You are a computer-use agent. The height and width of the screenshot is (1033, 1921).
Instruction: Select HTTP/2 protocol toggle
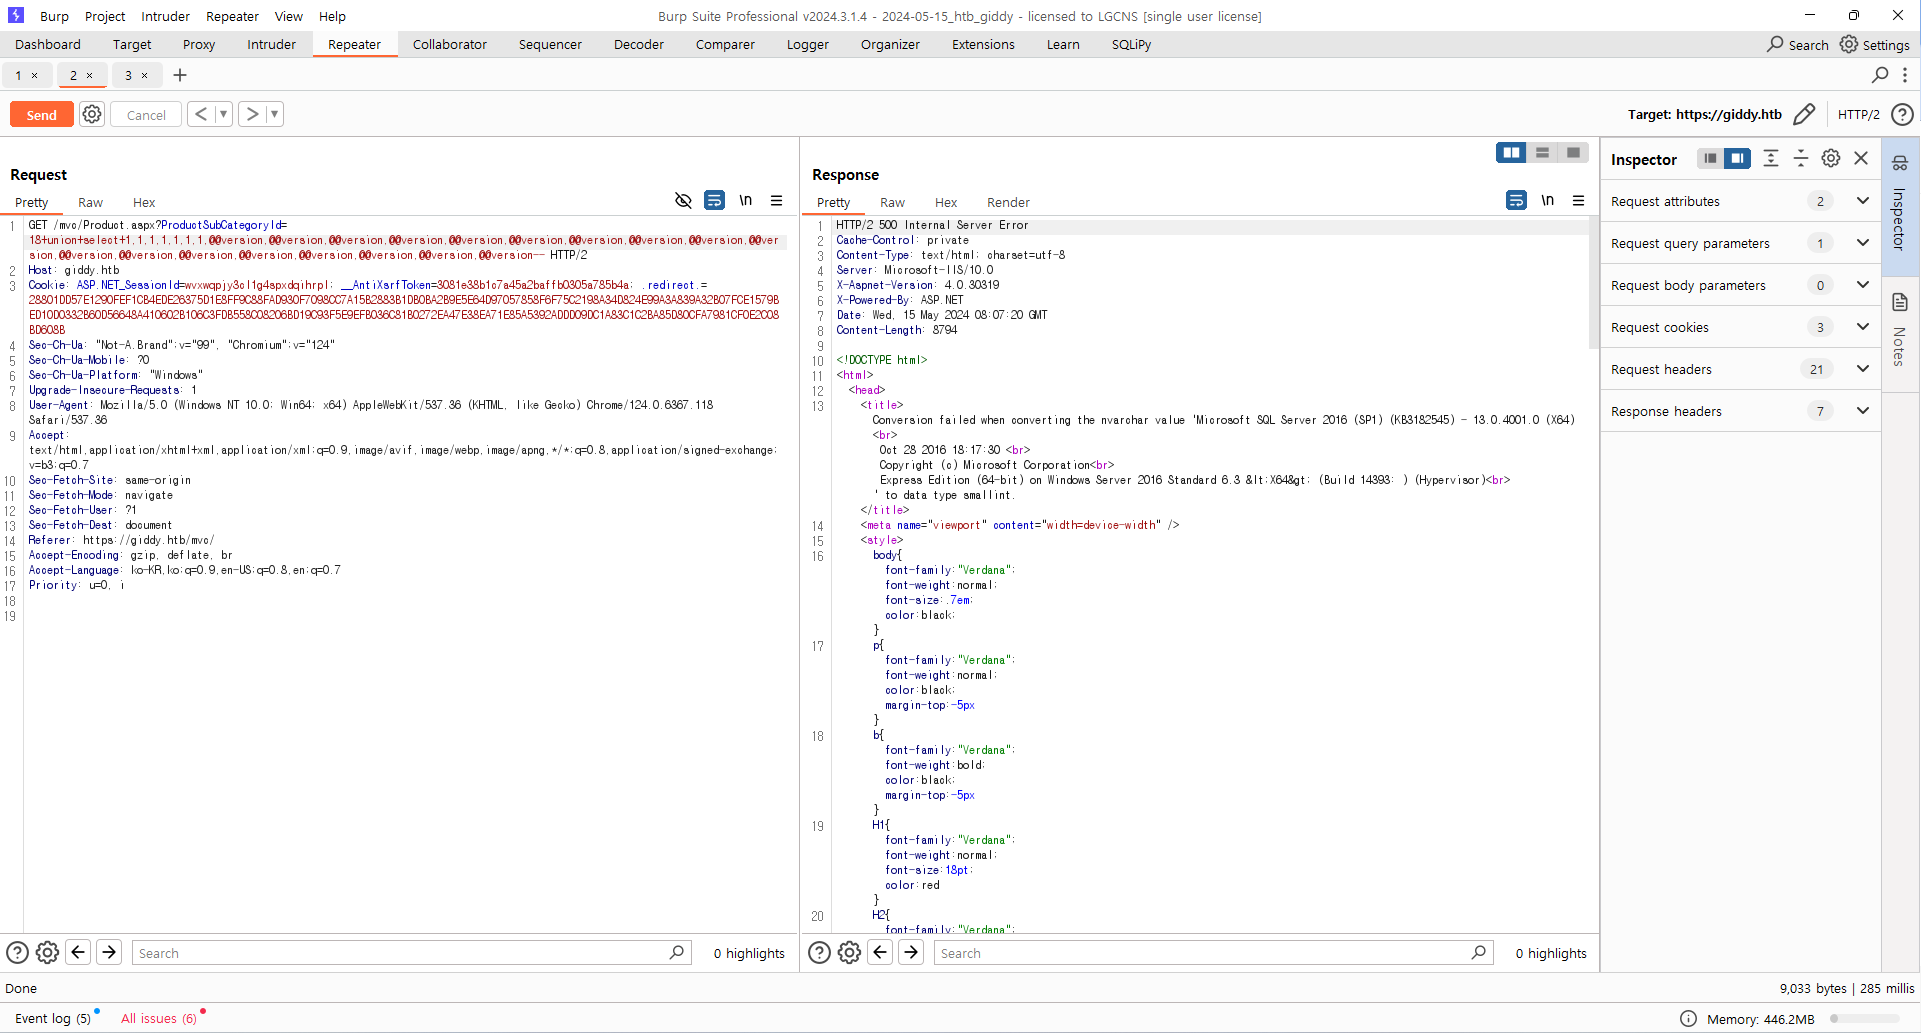point(1858,114)
